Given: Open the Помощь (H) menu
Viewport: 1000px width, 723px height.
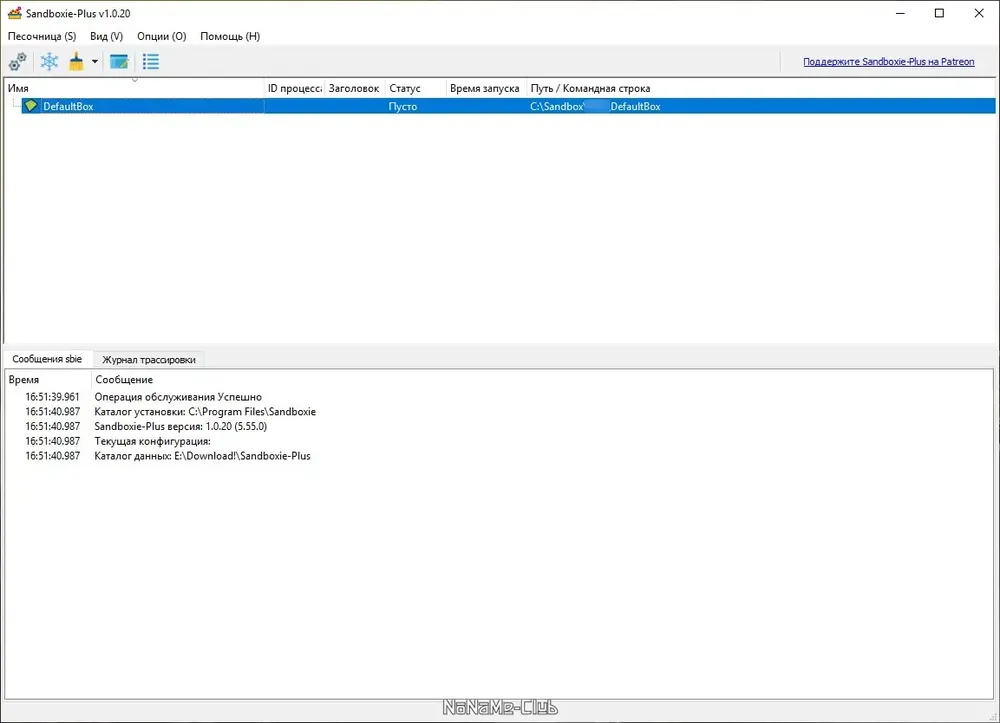Looking at the screenshot, I should [230, 36].
